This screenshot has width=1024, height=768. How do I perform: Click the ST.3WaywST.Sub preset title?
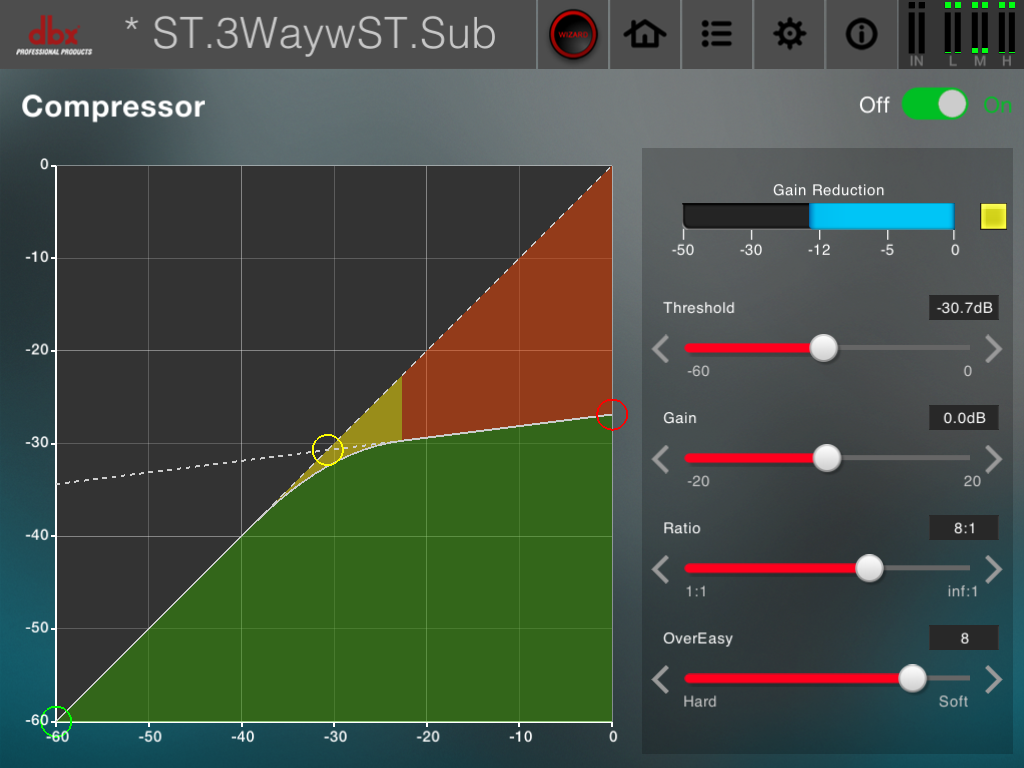click(x=324, y=34)
